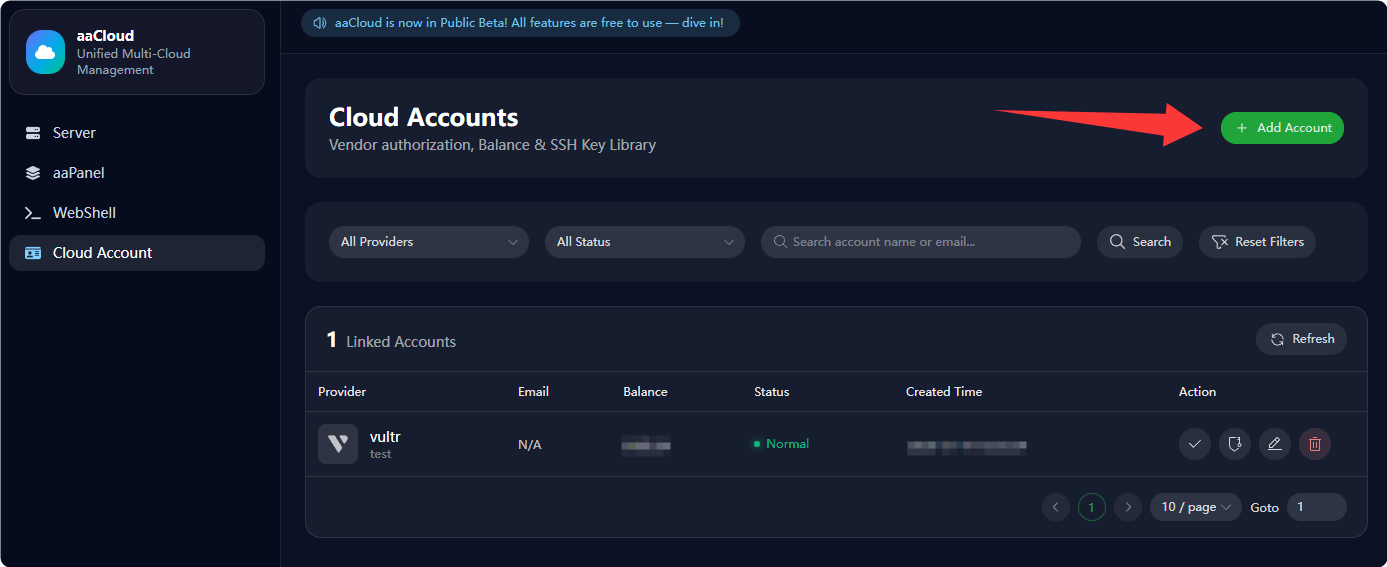
Task: Click the Refresh button
Action: (x=1301, y=339)
